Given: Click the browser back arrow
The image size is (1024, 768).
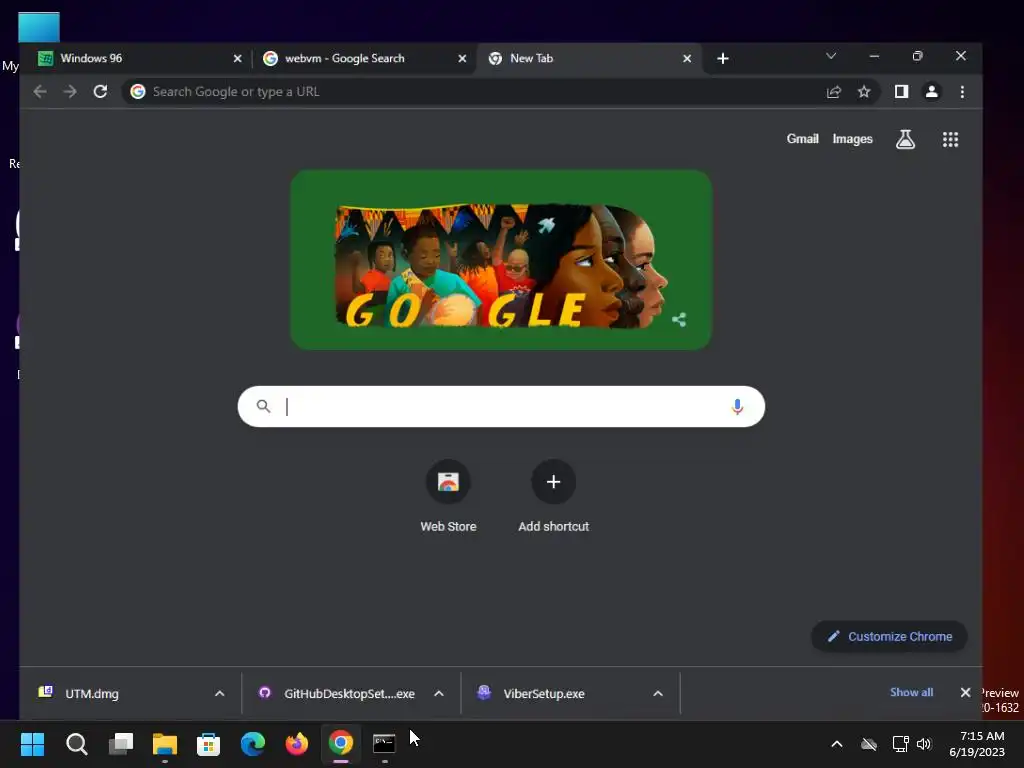Looking at the screenshot, I should tap(40, 91).
